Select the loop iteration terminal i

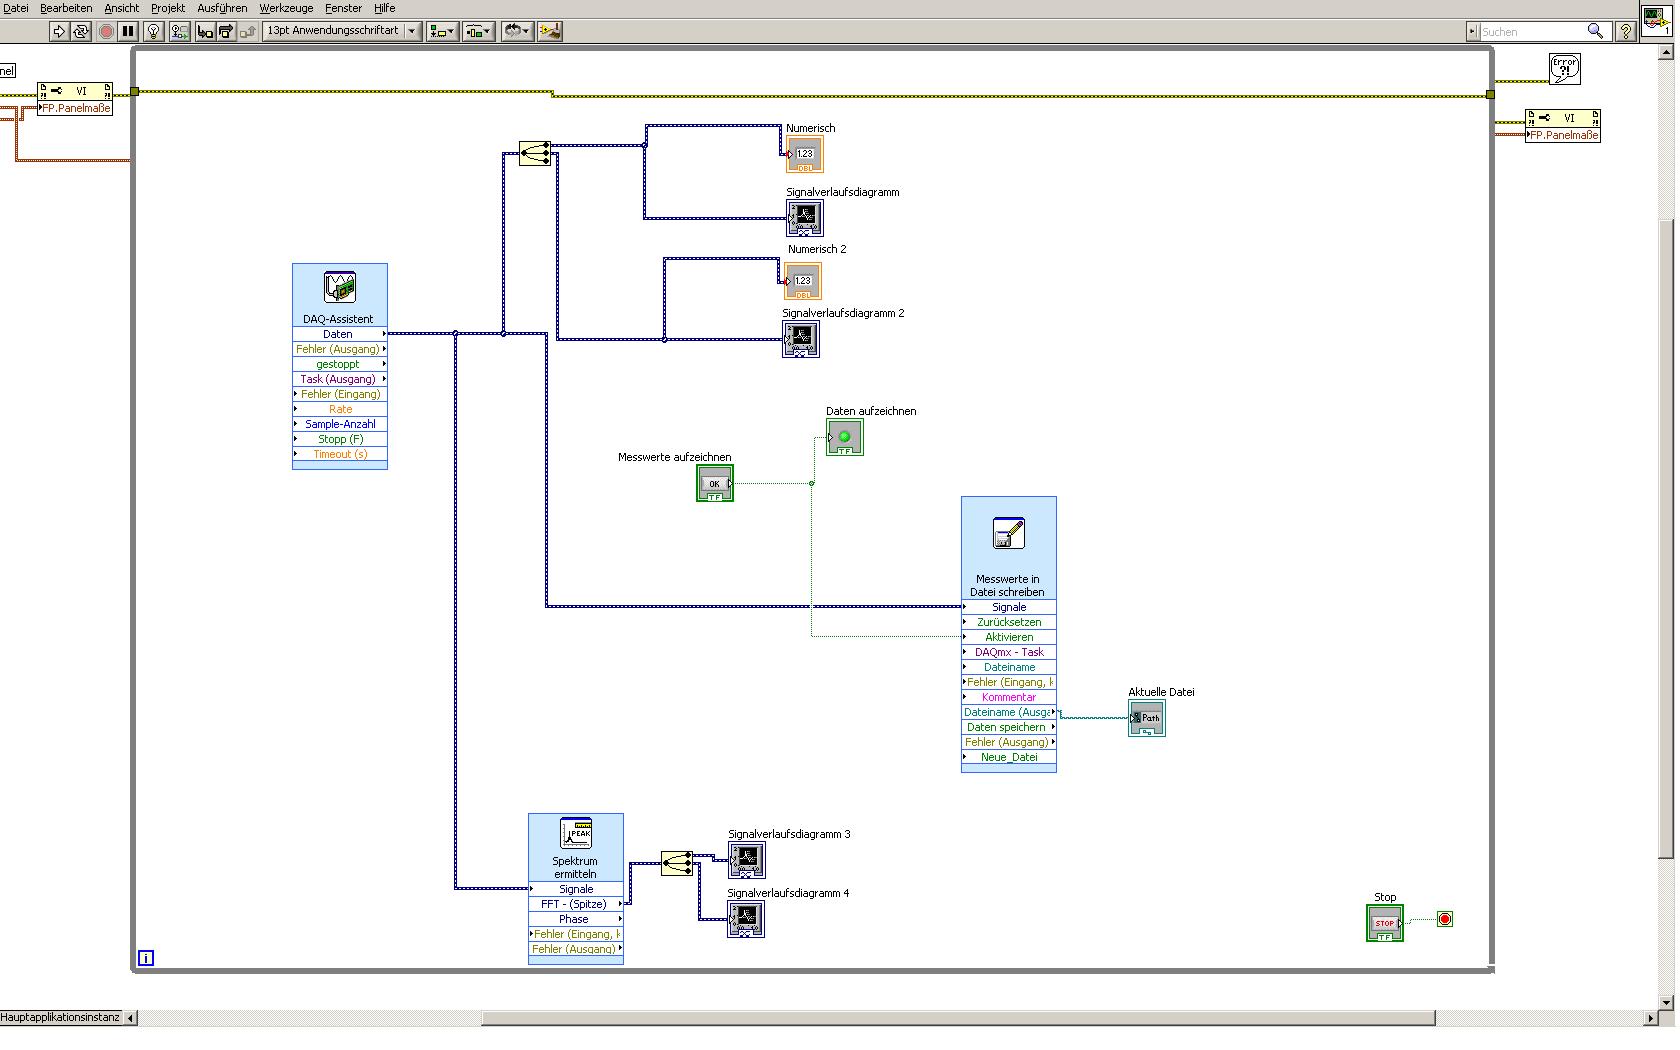(146, 958)
